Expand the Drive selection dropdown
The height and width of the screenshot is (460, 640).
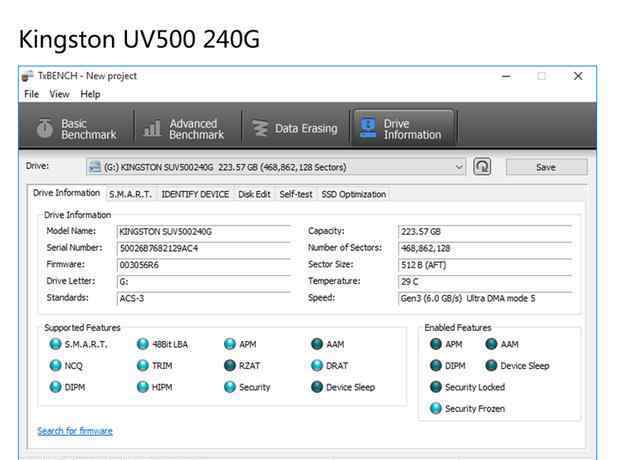(x=459, y=167)
